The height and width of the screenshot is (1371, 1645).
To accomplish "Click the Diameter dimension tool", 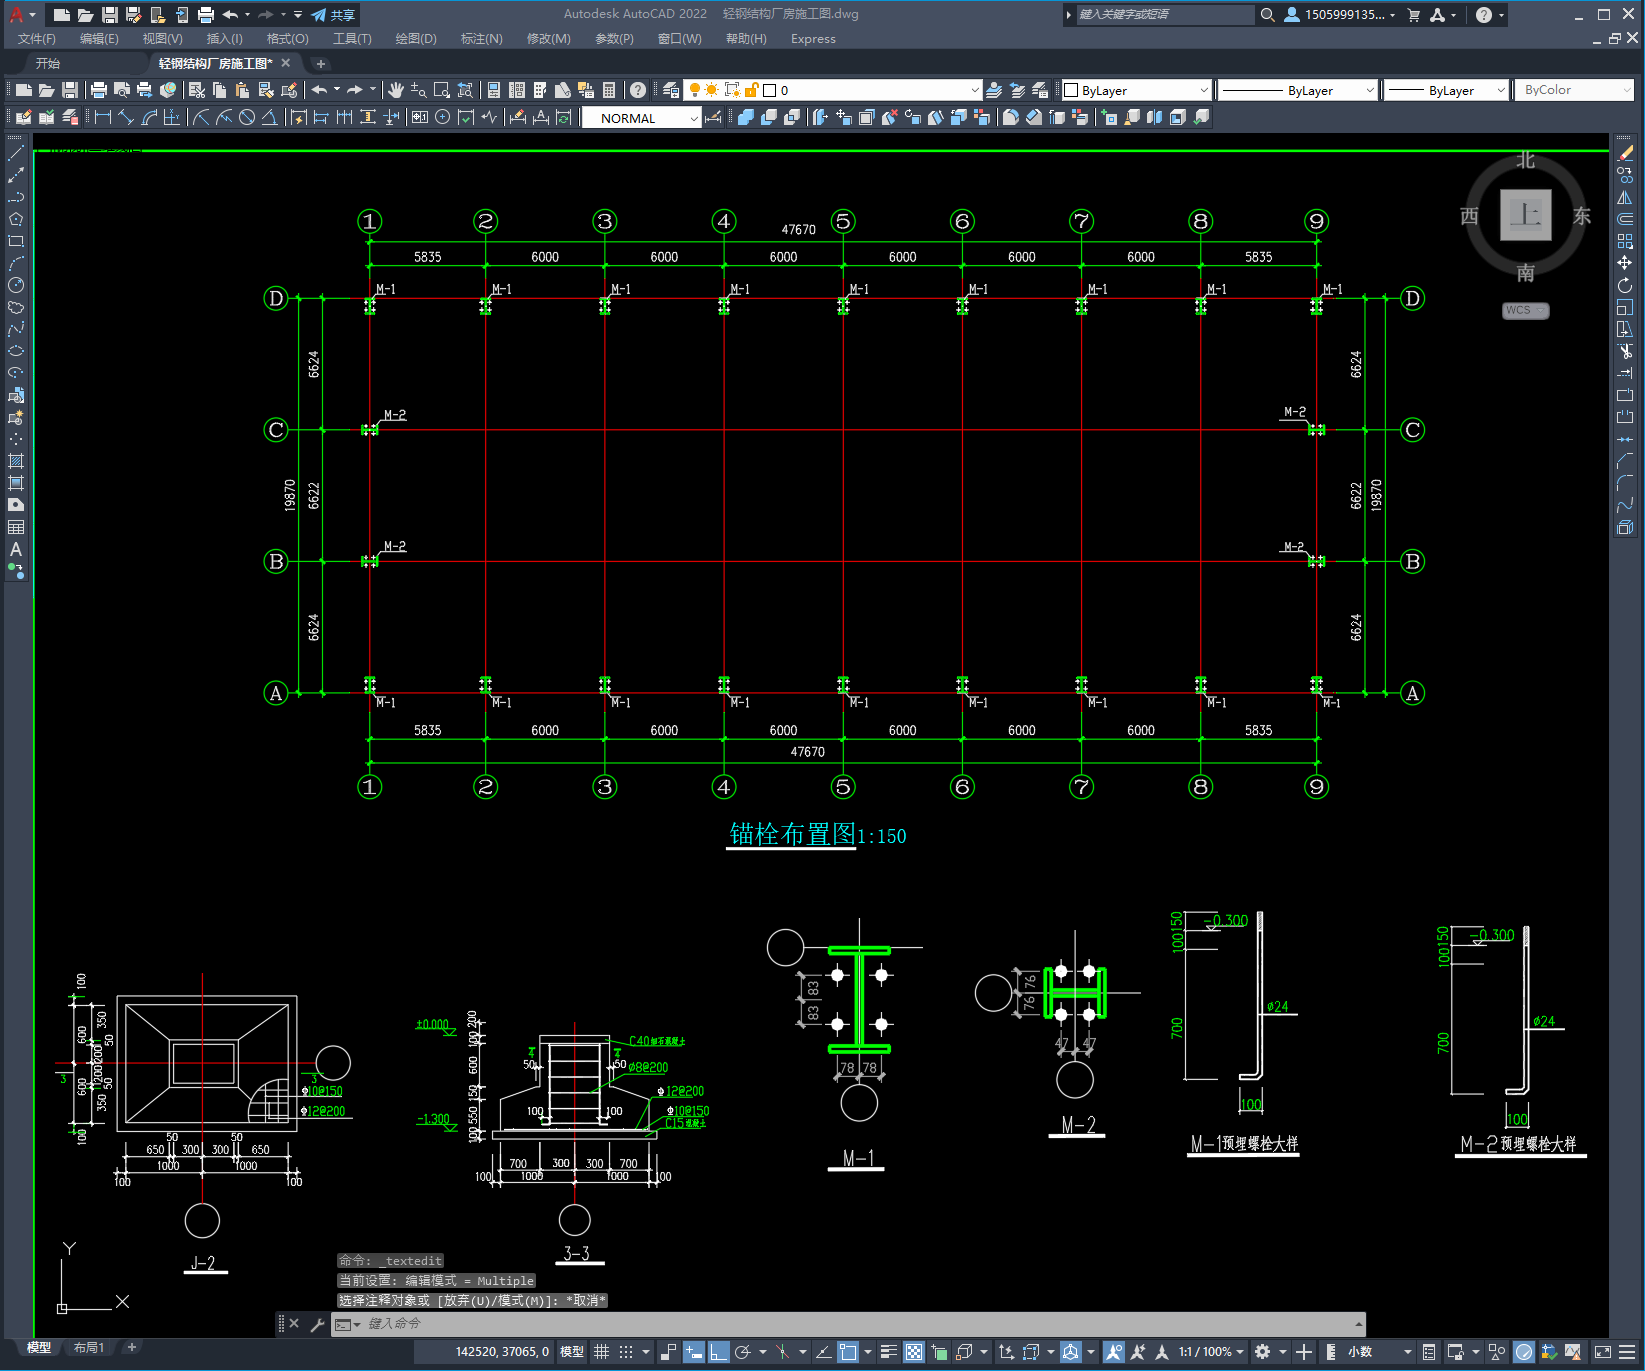I will click(247, 117).
